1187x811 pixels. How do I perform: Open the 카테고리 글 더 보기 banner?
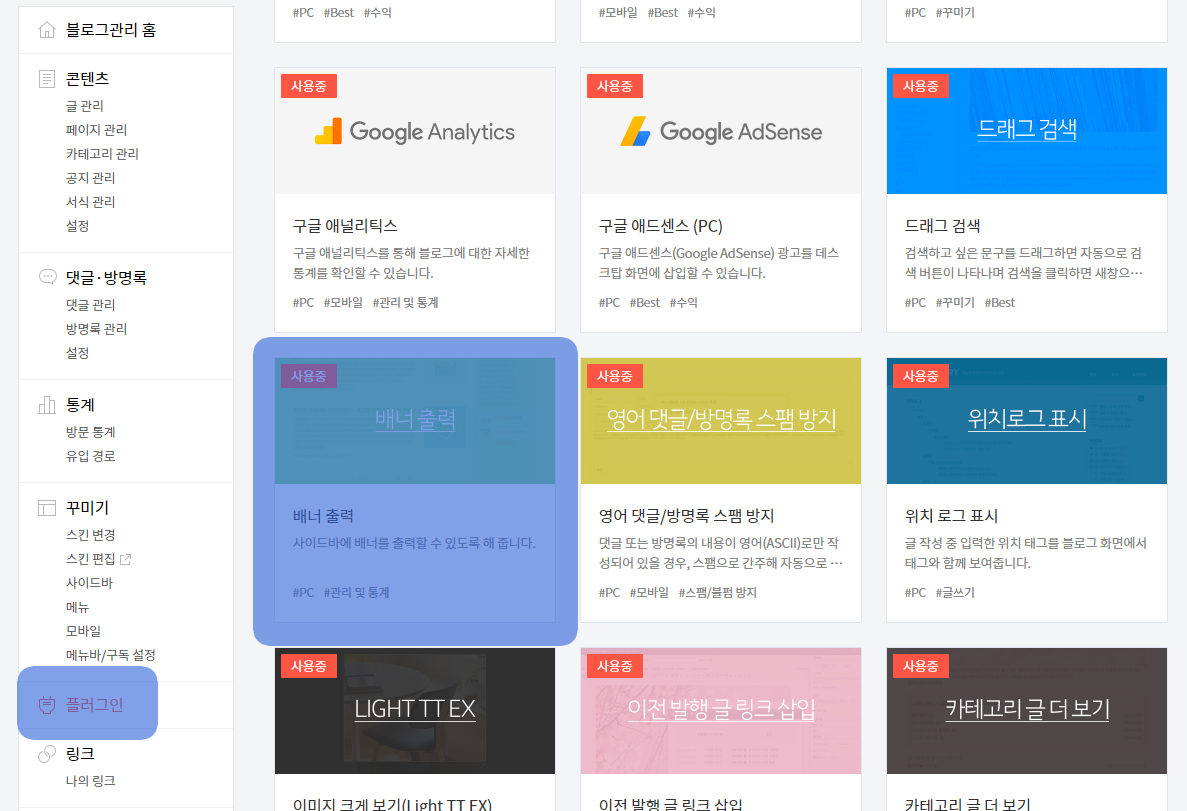[1027, 710]
